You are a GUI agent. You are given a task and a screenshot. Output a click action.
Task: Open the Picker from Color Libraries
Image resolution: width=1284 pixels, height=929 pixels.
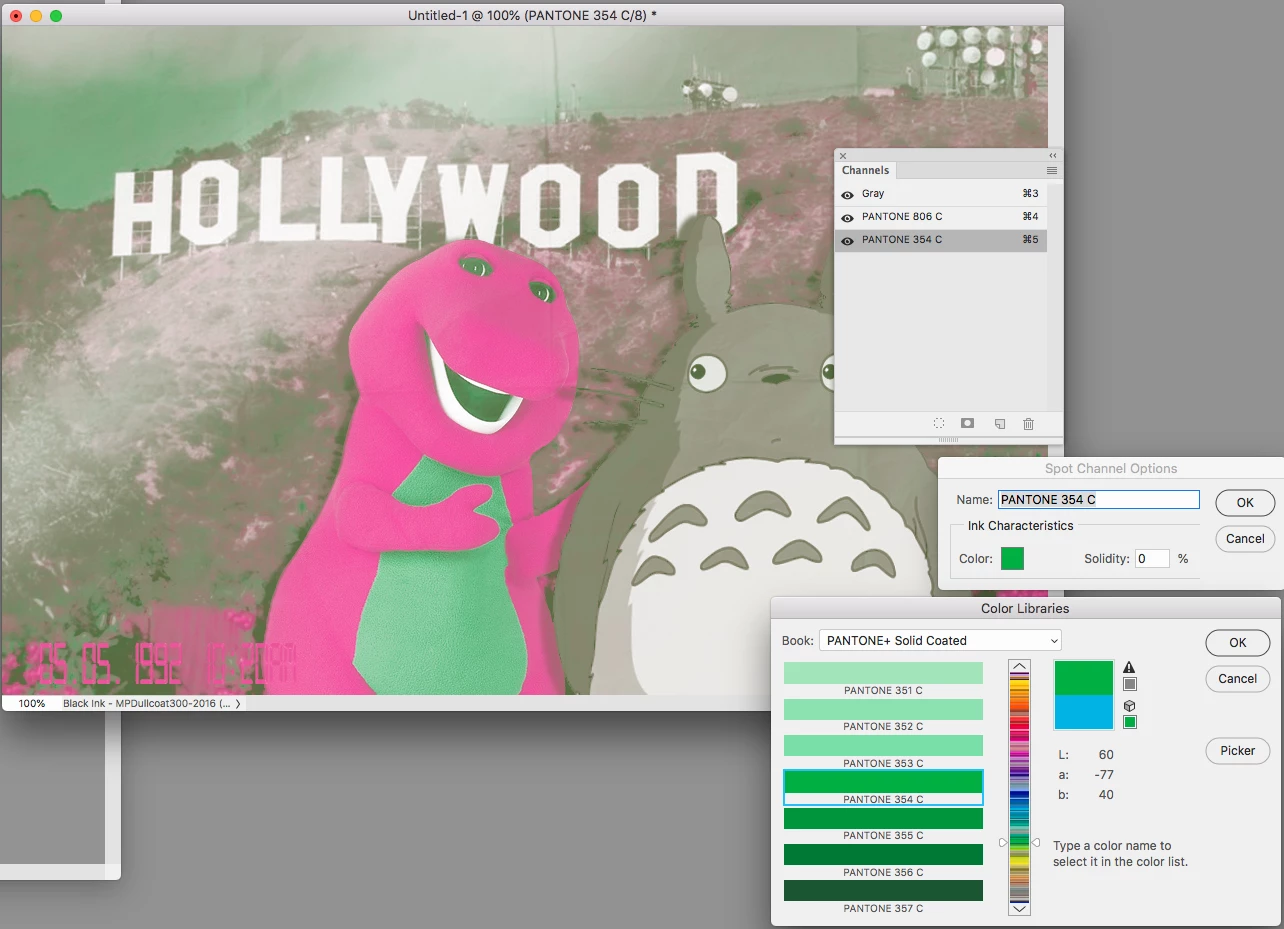[1238, 750]
